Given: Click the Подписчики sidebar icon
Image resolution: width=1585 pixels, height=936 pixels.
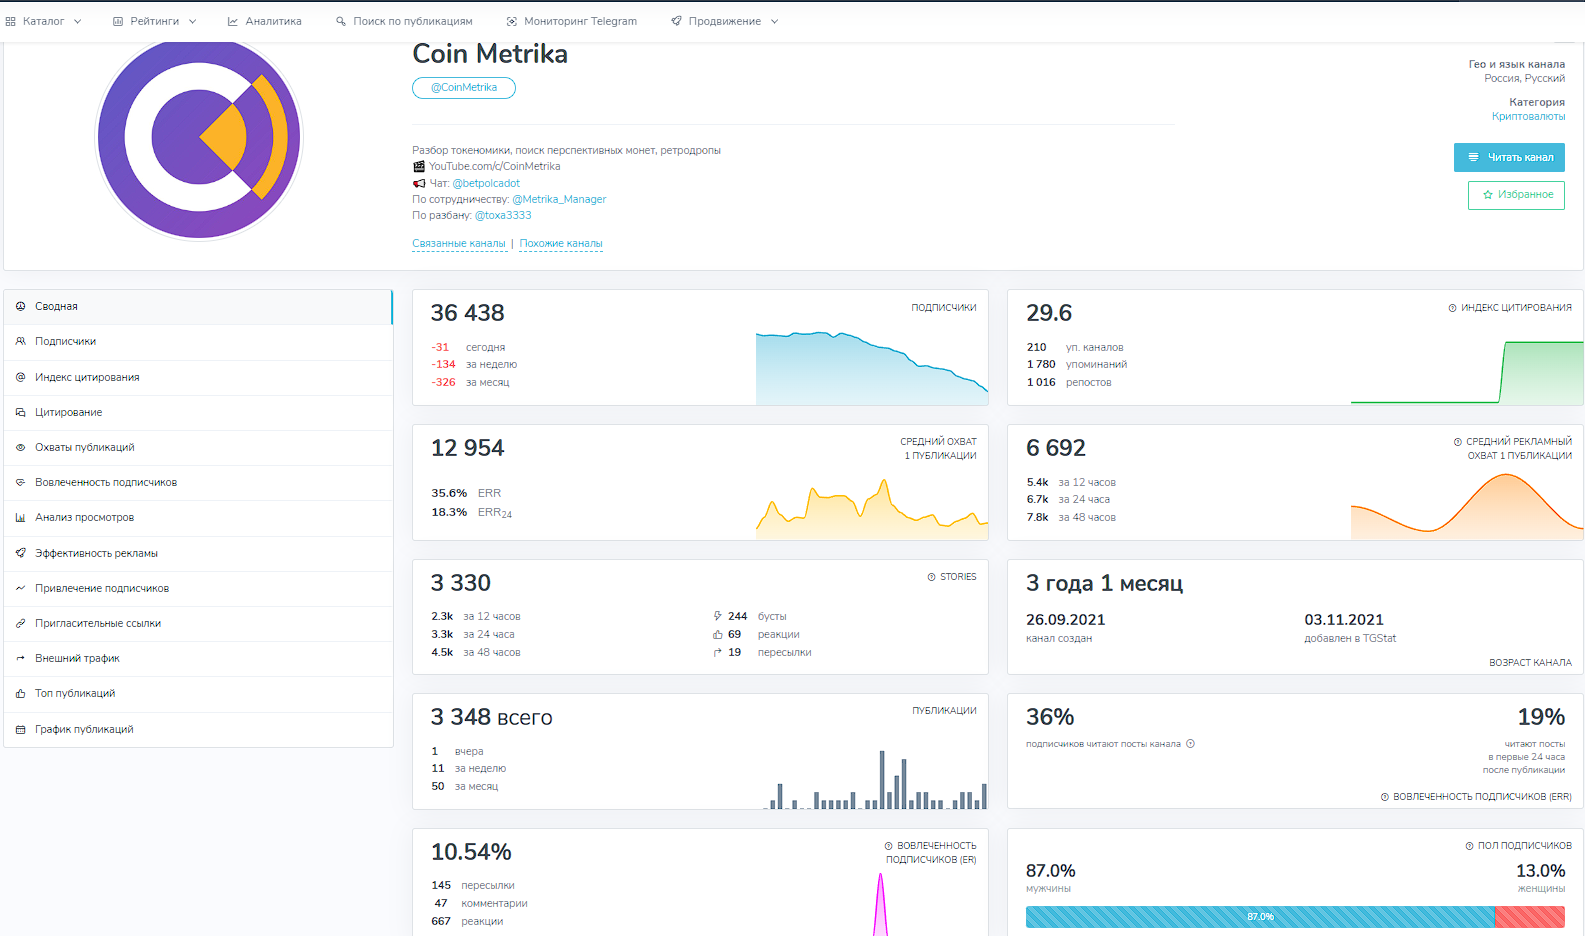Looking at the screenshot, I should pyautogui.click(x=20, y=342).
